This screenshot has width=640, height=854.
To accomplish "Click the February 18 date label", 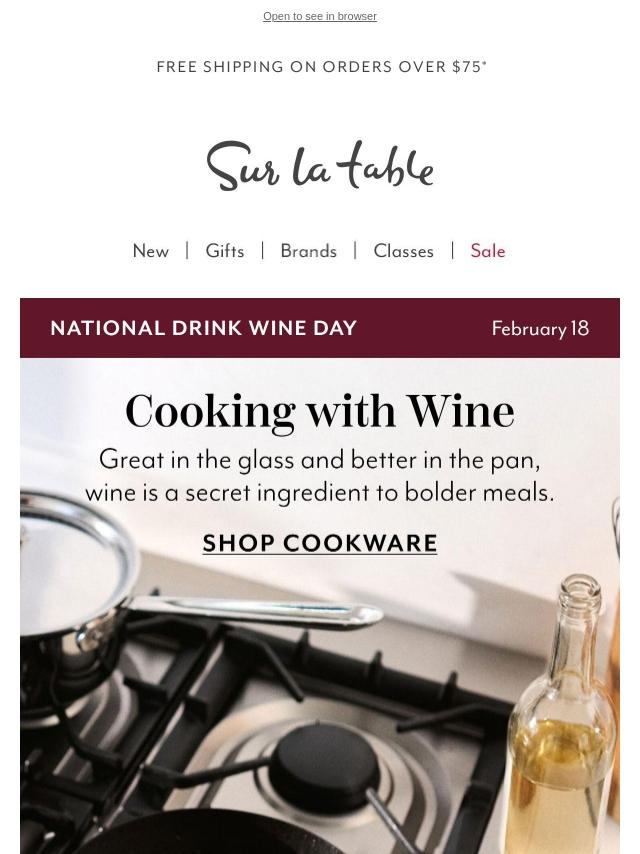I will coord(540,328).
